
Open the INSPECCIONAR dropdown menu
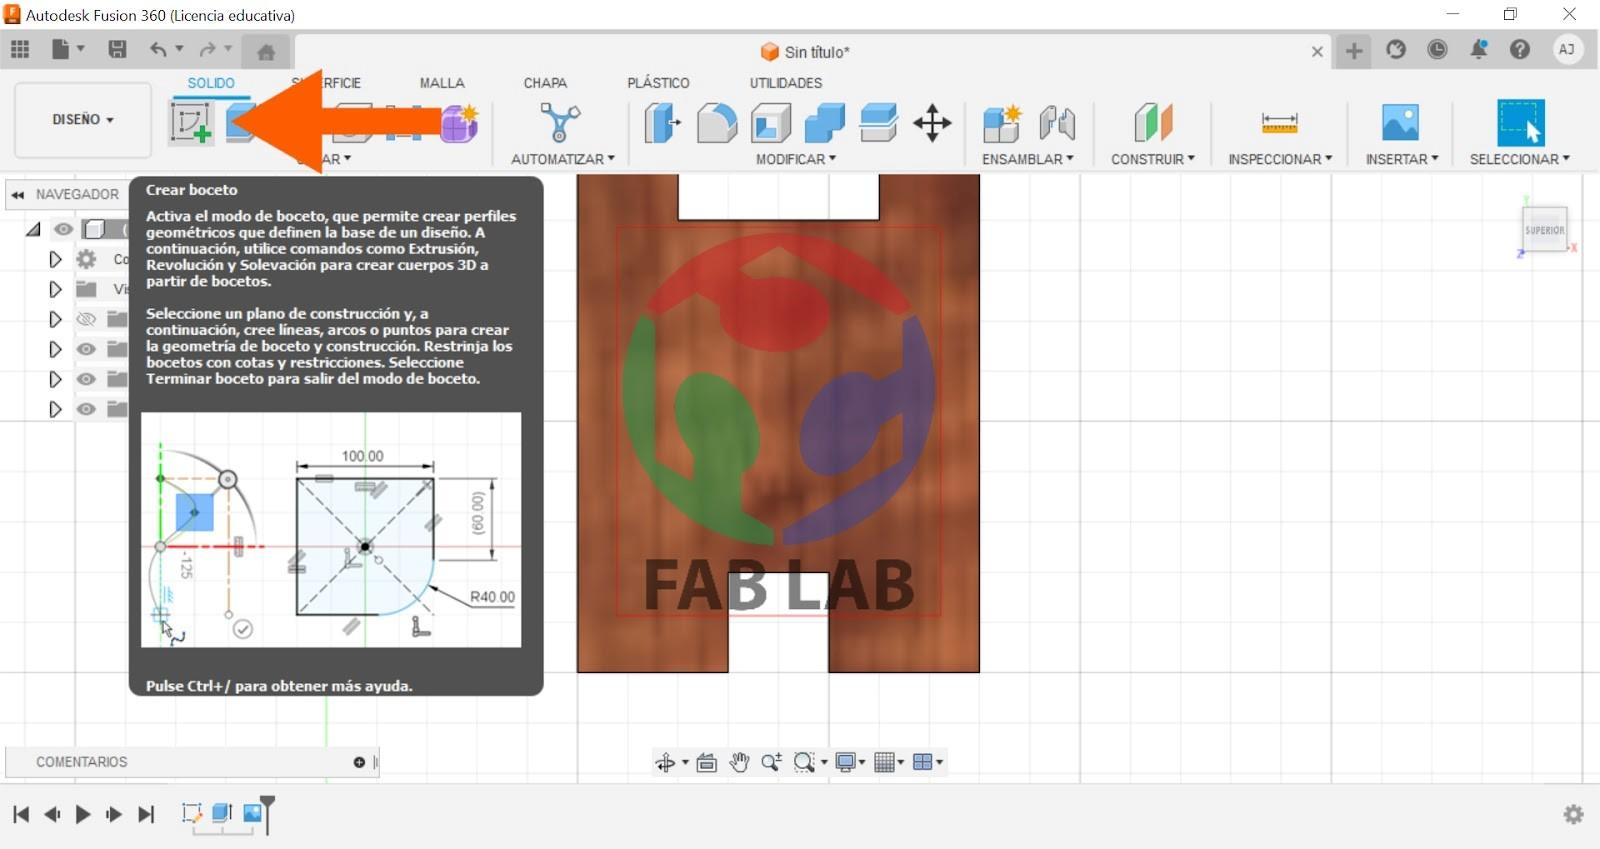tap(1280, 159)
